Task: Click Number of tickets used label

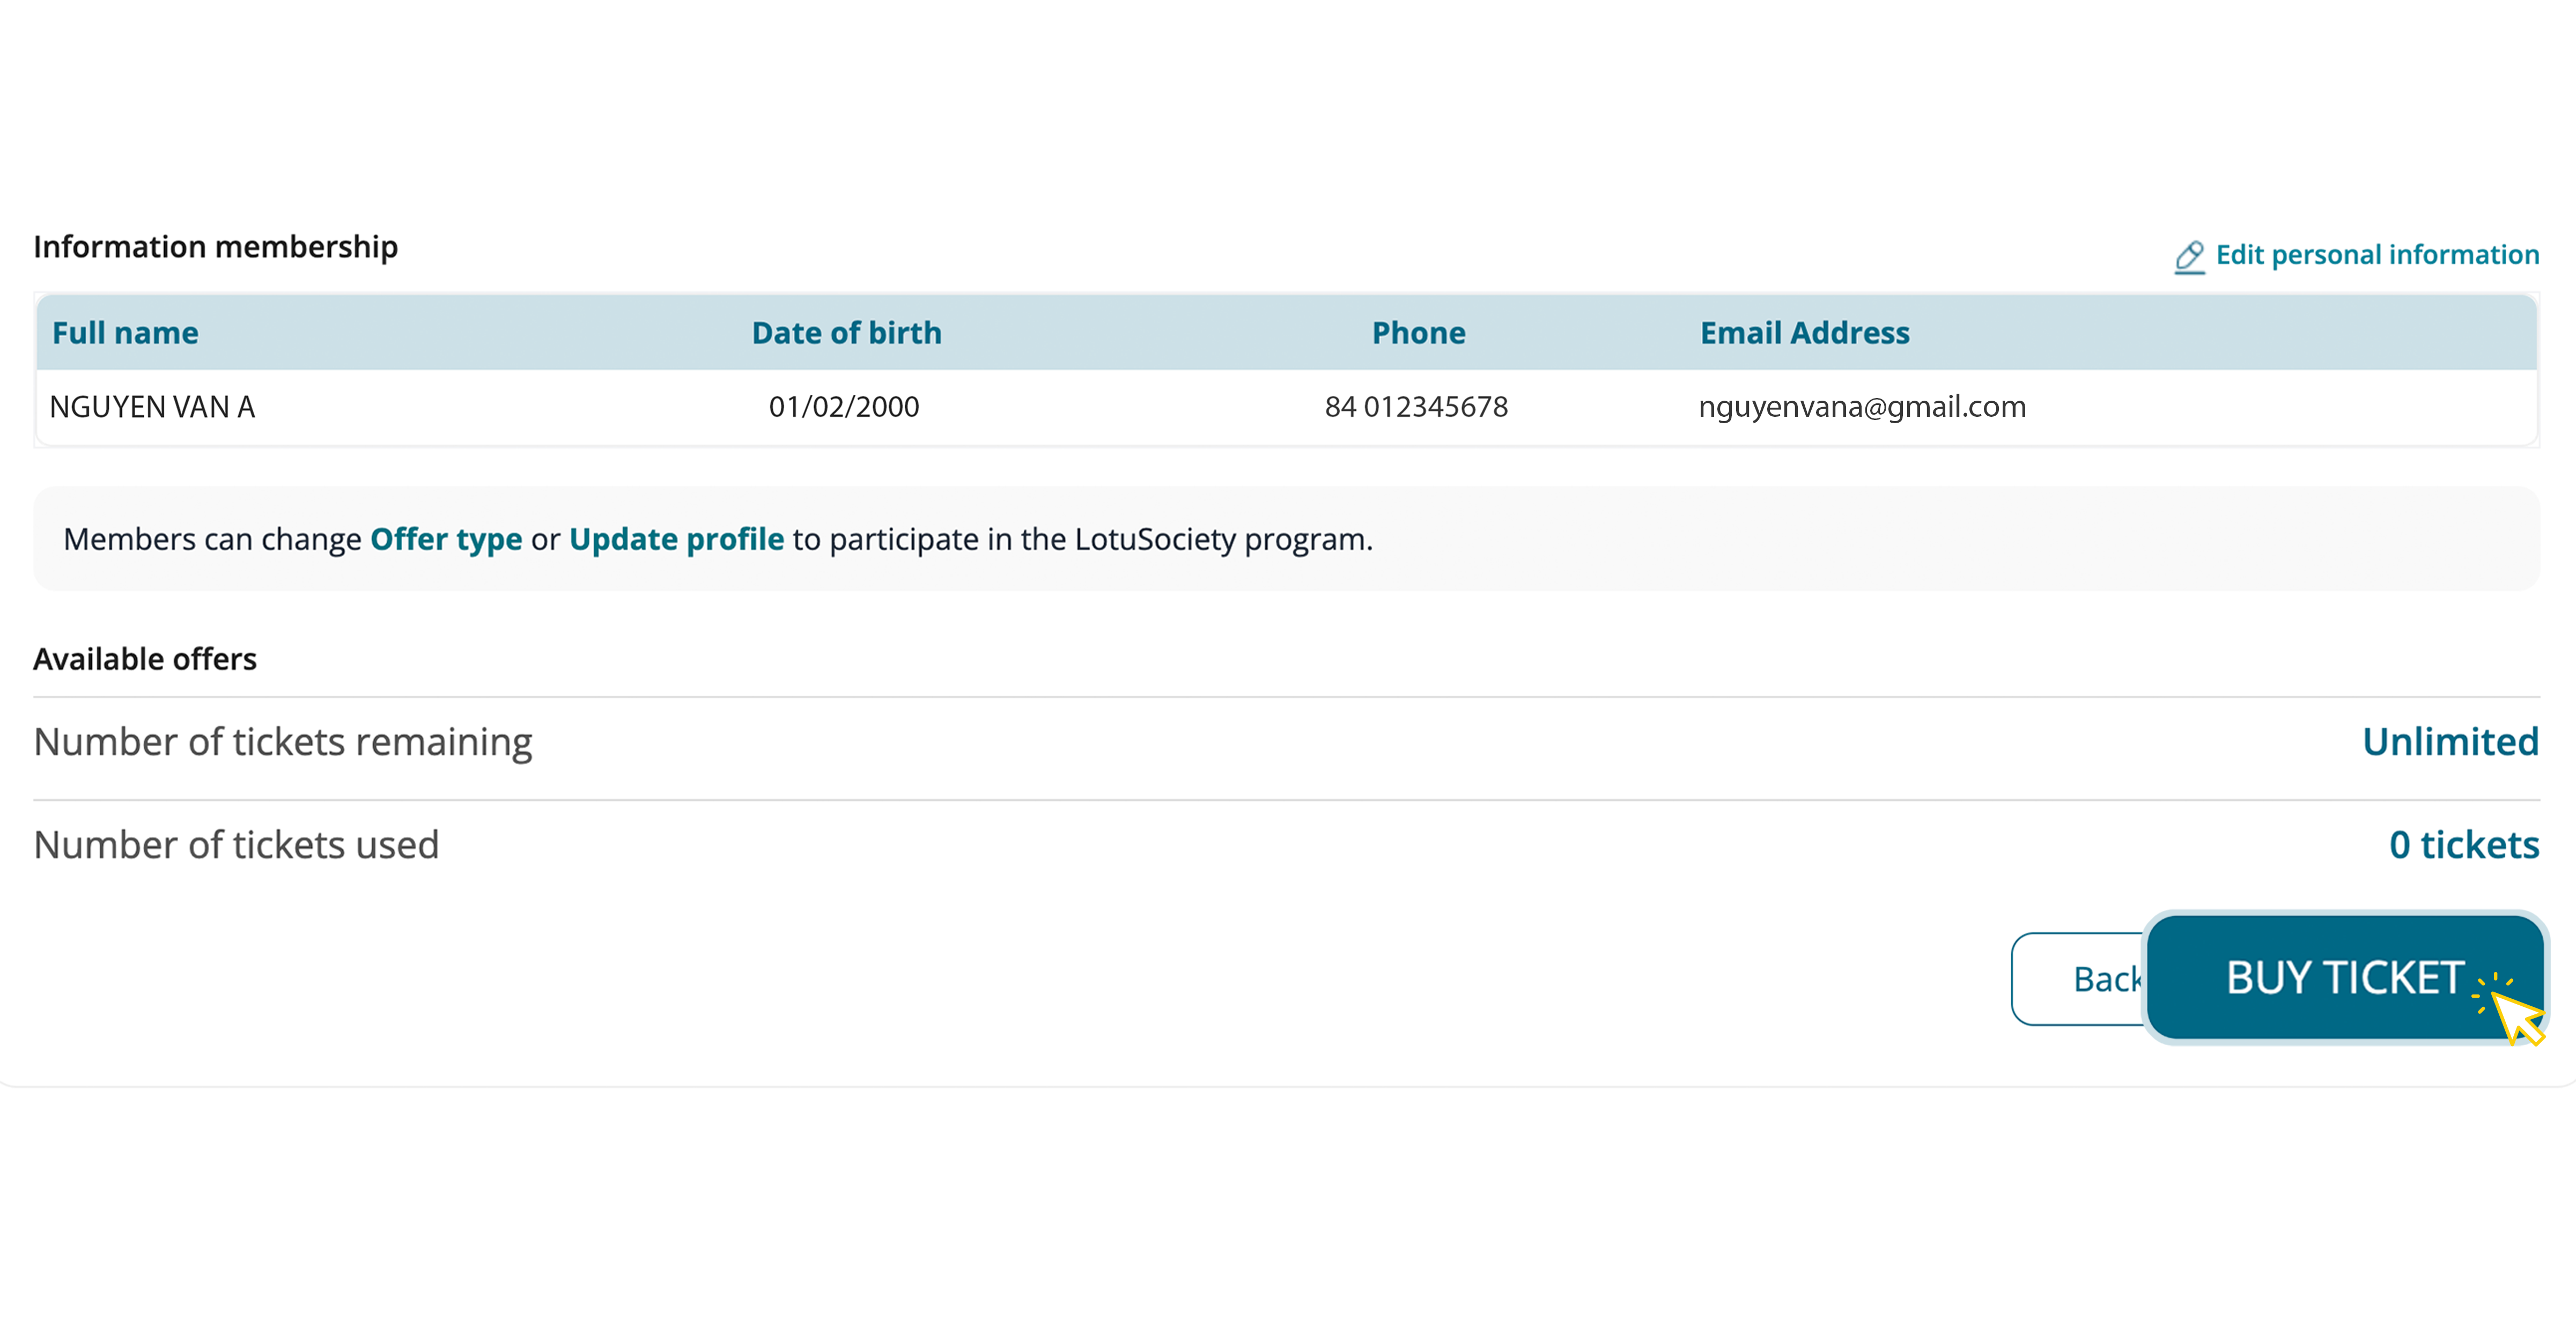Action: click(x=236, y=845)
